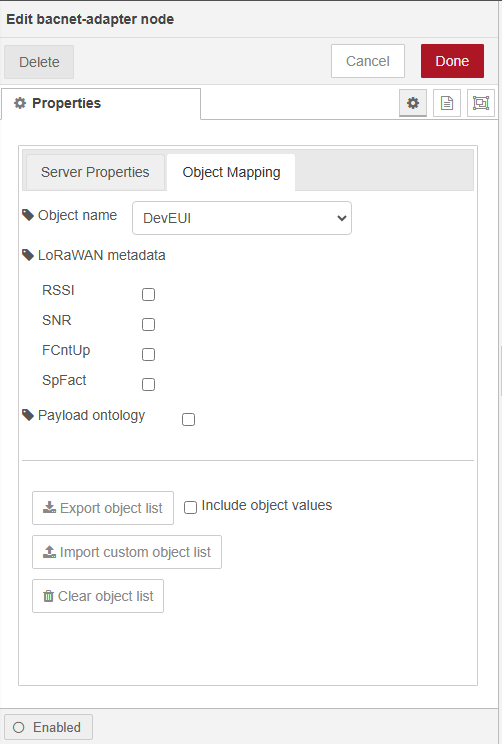Toggle the SpFact checkbox
The width and height of the screenshot is (502, 744).
[149, 384]
